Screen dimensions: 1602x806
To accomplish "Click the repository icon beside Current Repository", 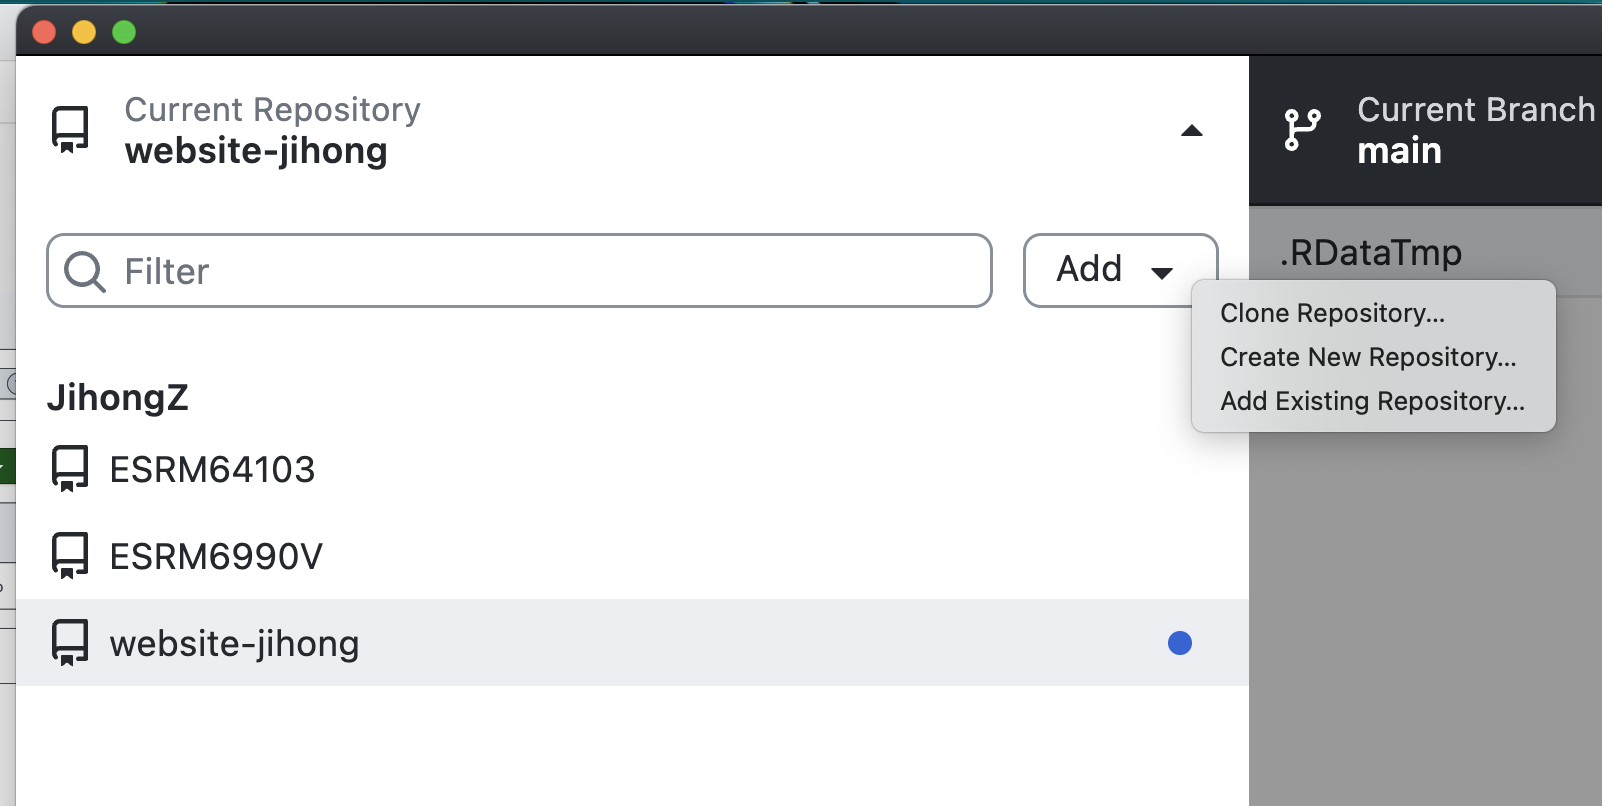I will pyautogui.click(x=70, y=130).
